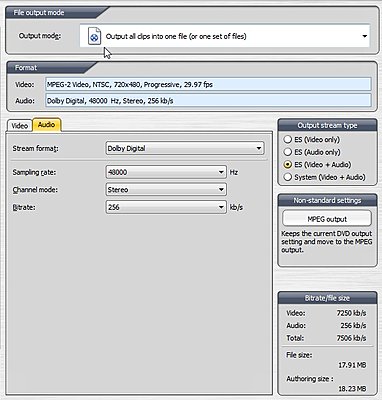Click the Output stream type header

[x=327, y=125]
